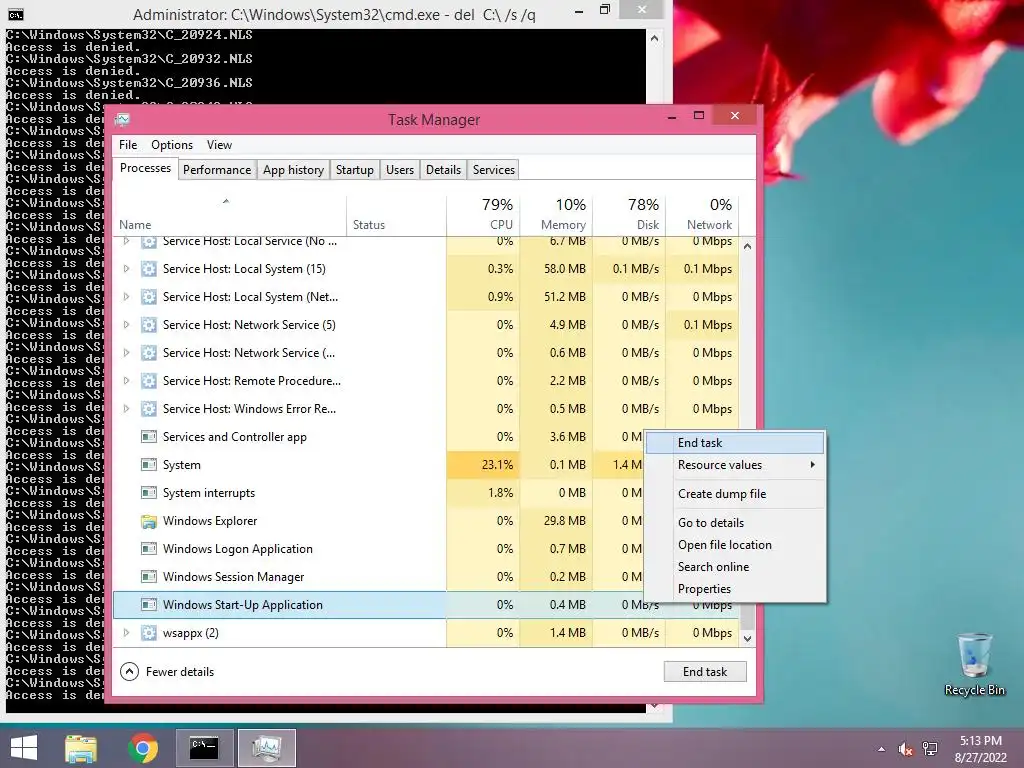Click the Service Host: Local System (Net... gear icon

(x=149, y=297)
